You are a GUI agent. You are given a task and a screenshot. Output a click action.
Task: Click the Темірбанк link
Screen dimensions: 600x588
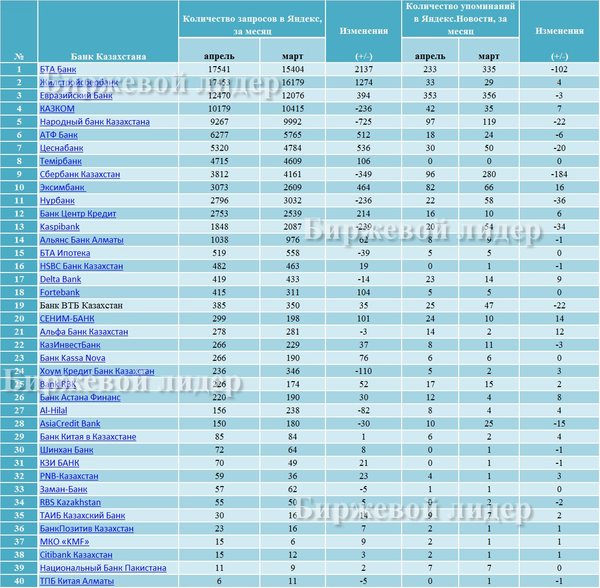[x=60, y=161]
